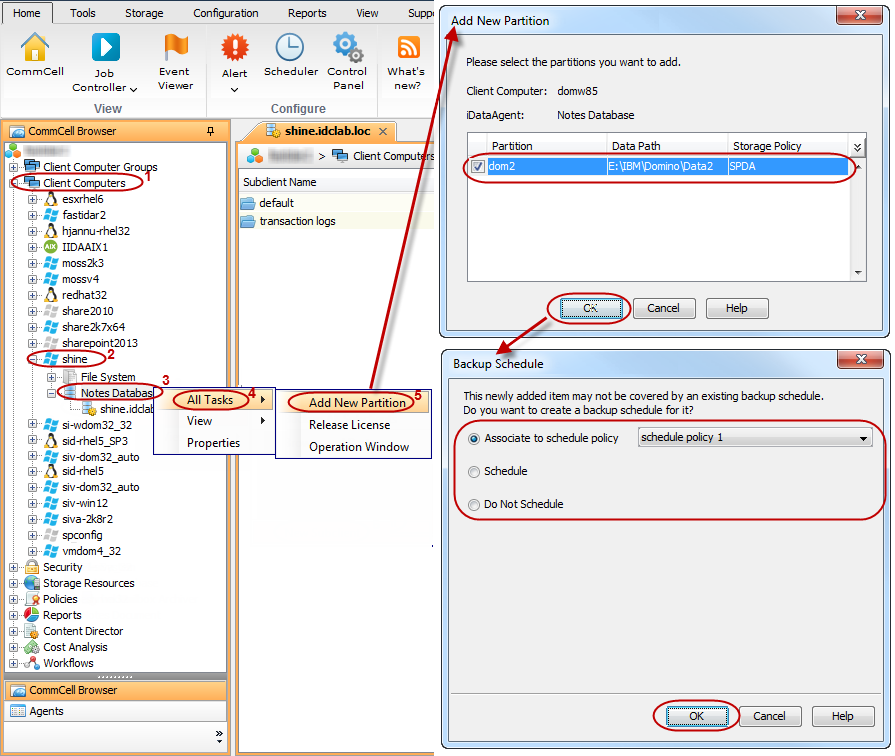
Task: Open the Control Panel gear icon
Action: point(348,47)
